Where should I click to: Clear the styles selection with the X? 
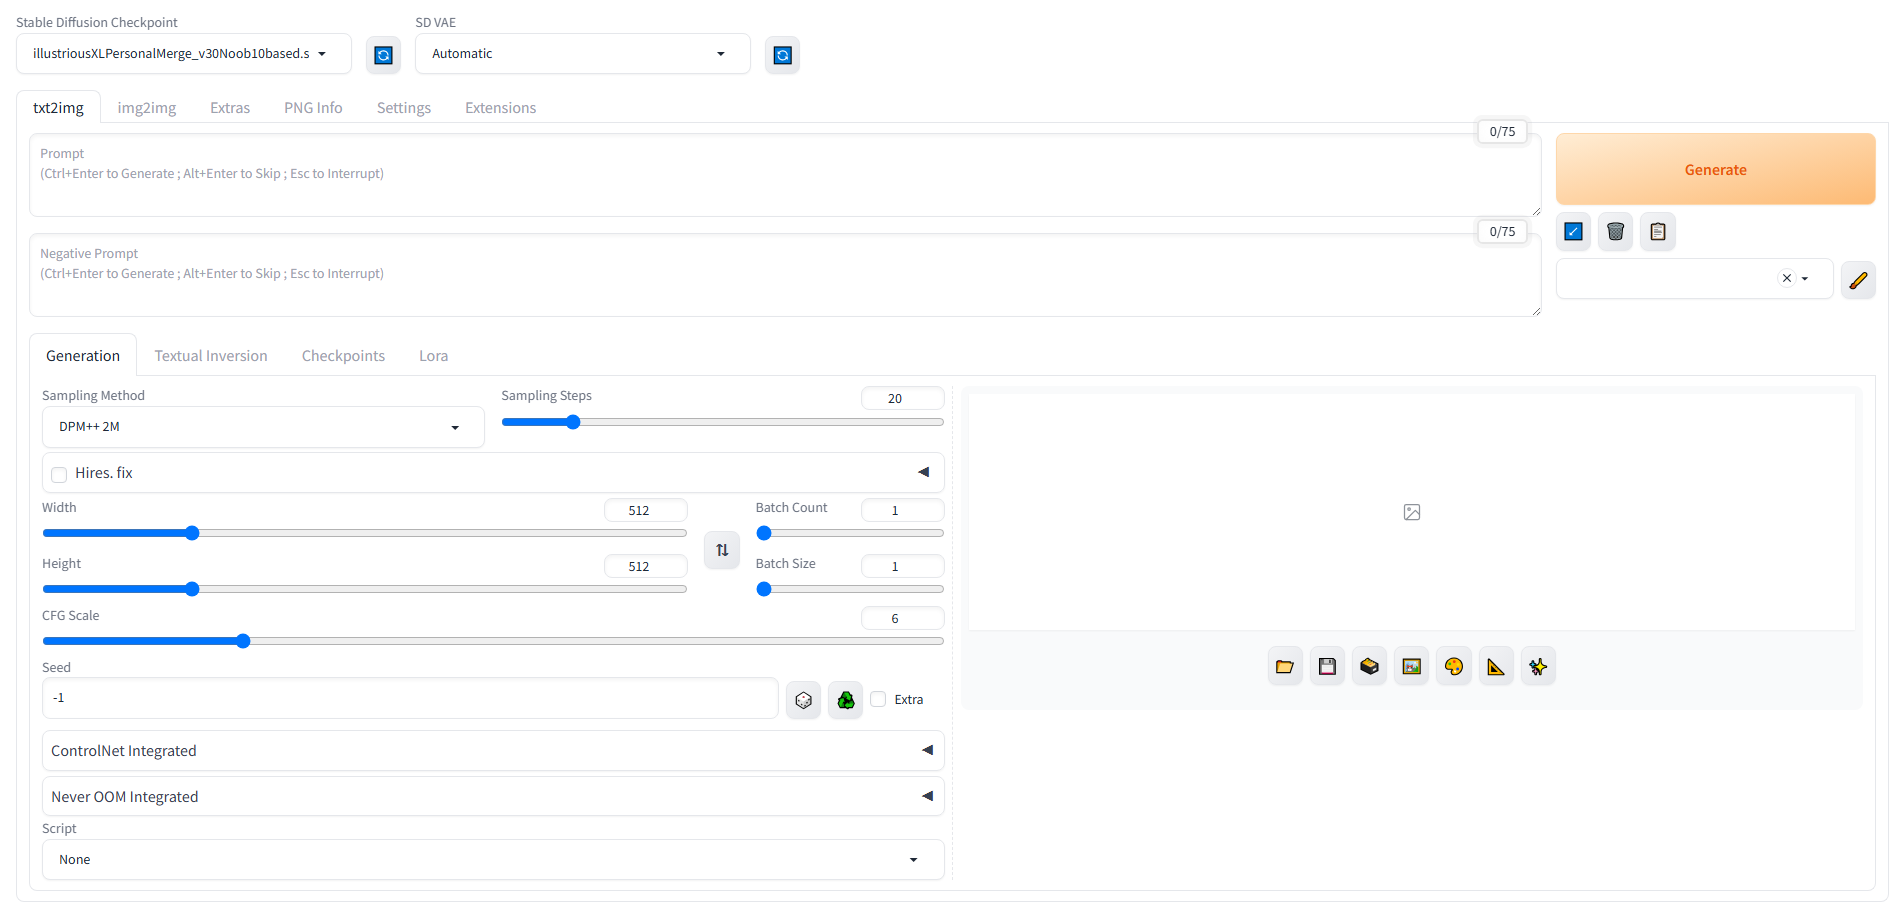1786,279
